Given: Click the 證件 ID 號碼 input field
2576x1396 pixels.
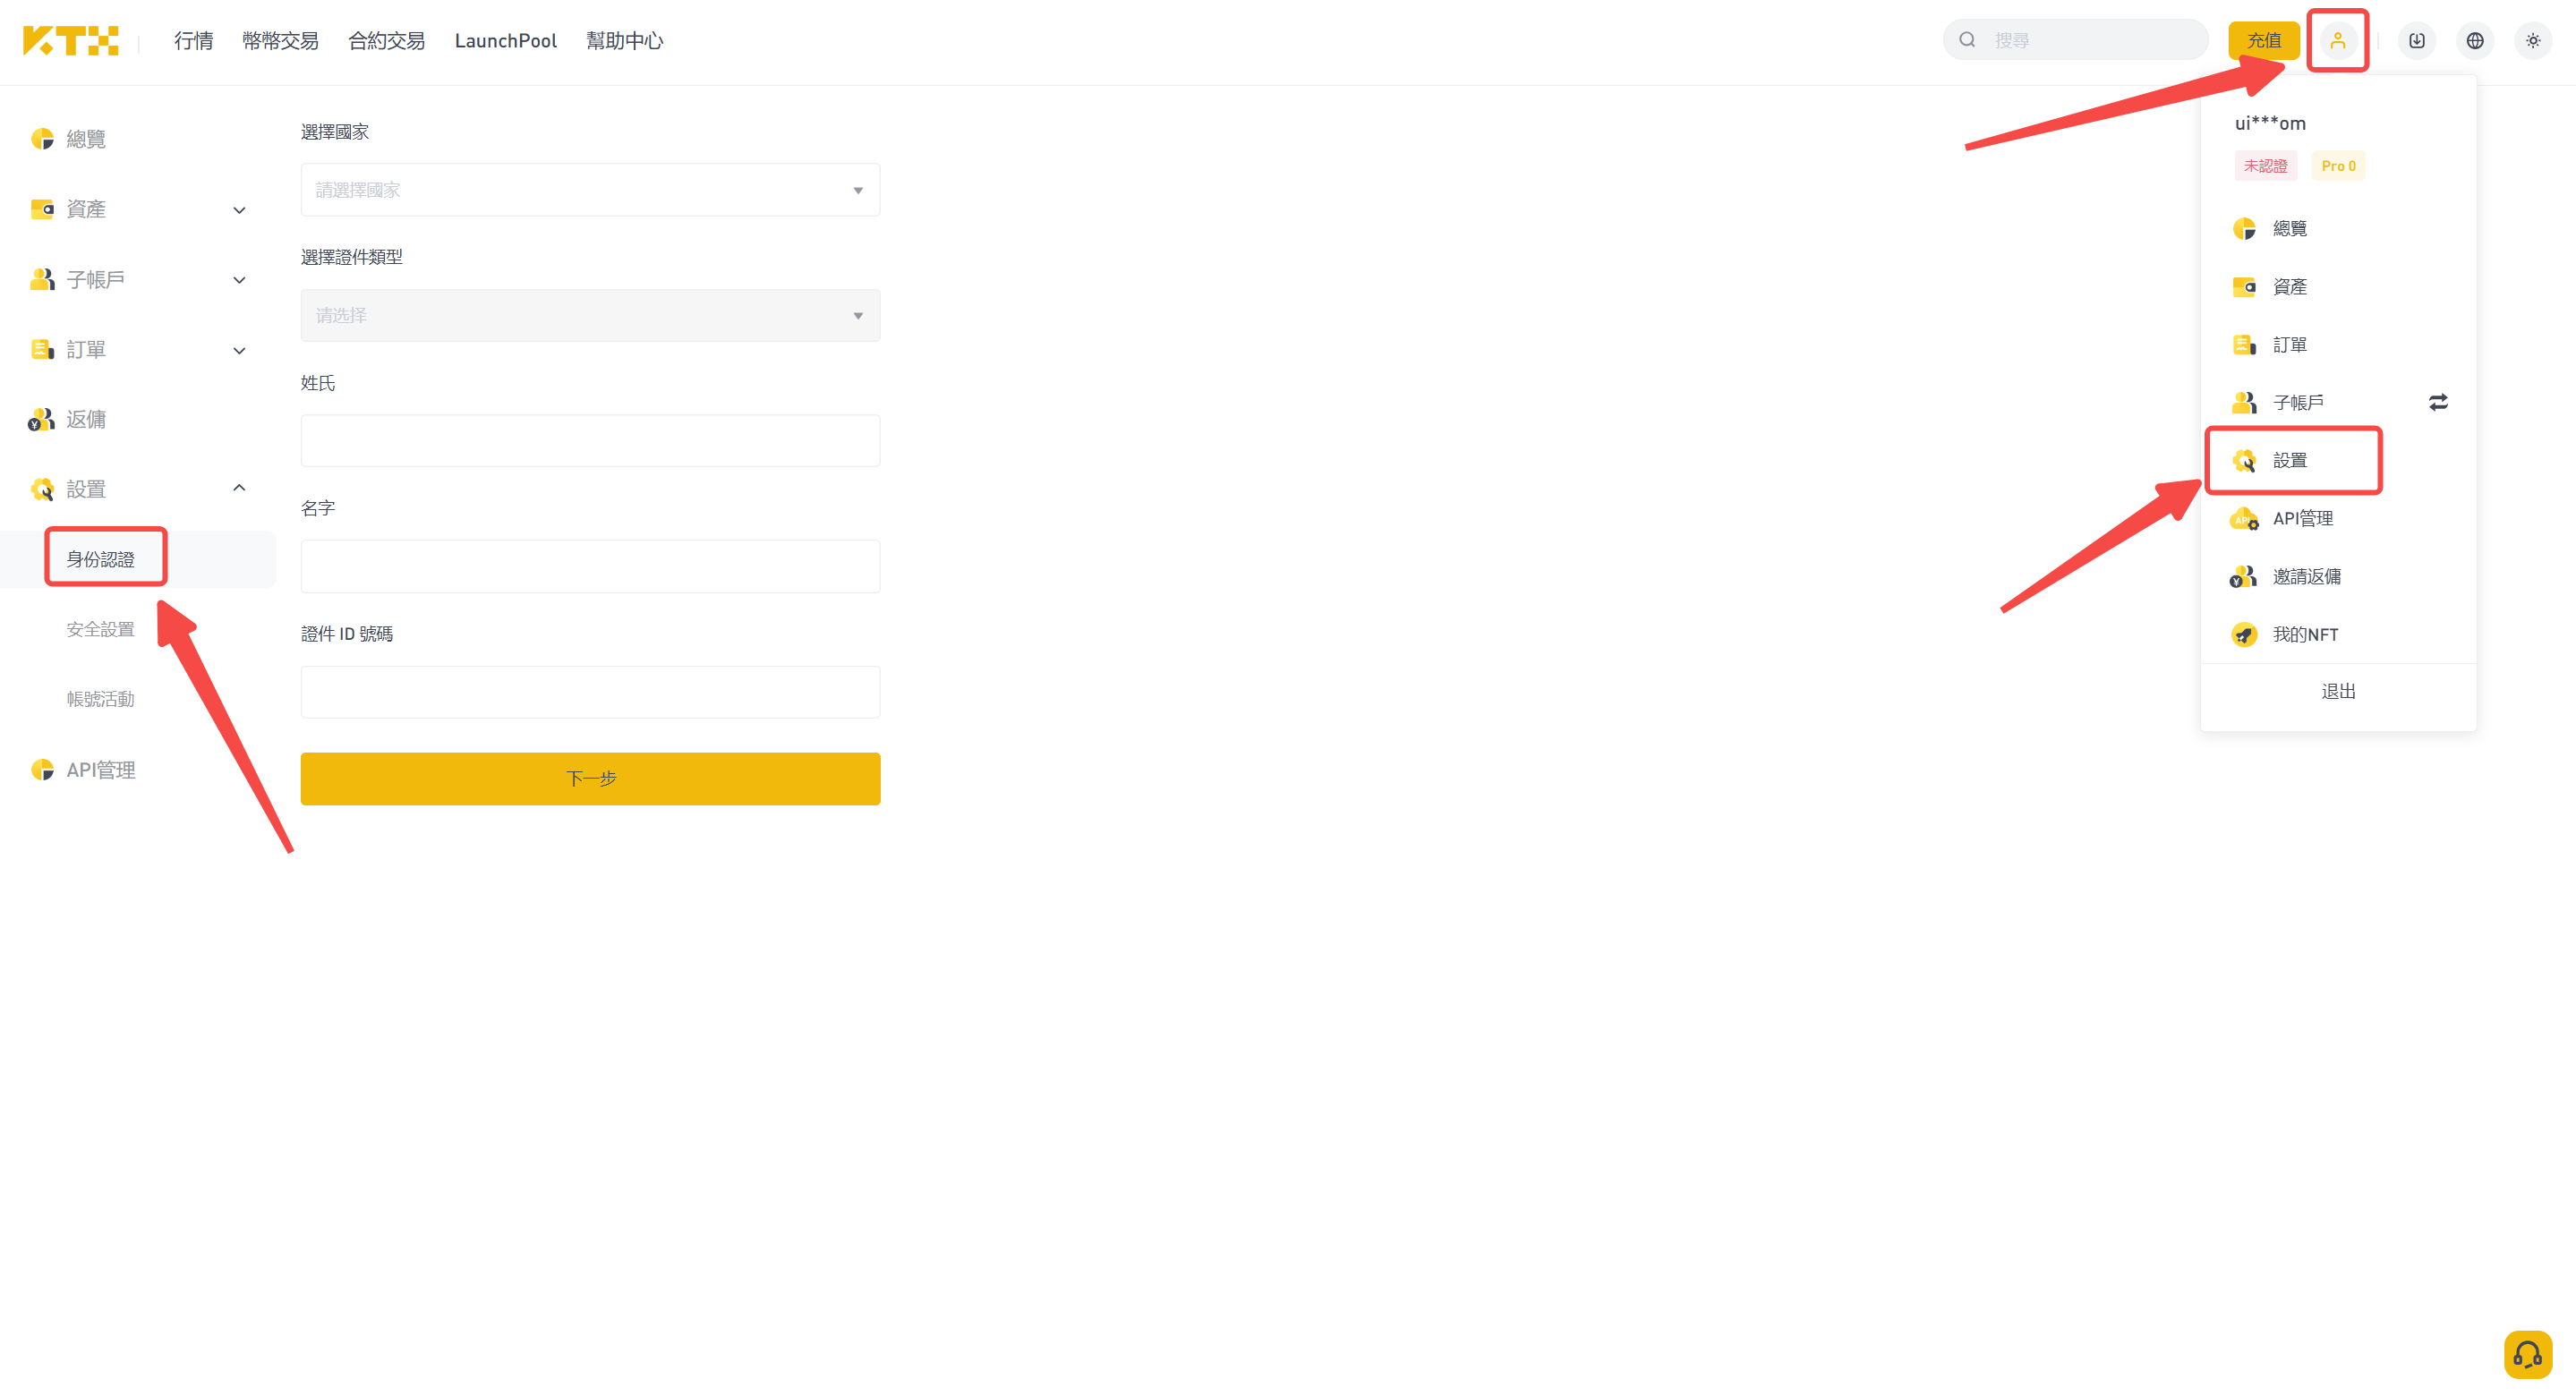Looking at the screenshot, I should pos(590,692).
